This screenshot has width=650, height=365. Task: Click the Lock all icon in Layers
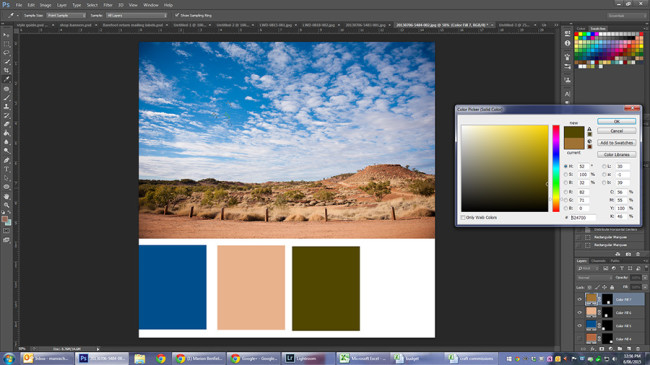click(612, 287)
